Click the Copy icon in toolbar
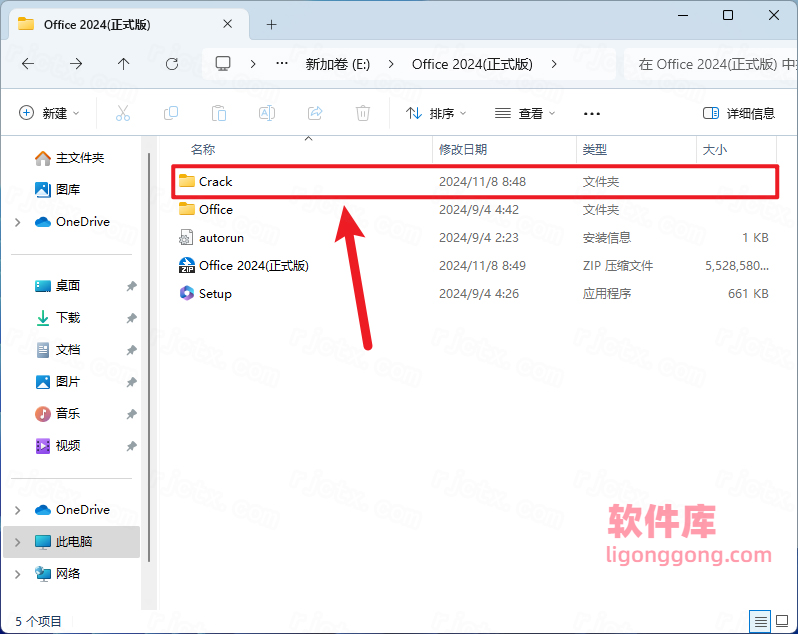 pos(171,113)
